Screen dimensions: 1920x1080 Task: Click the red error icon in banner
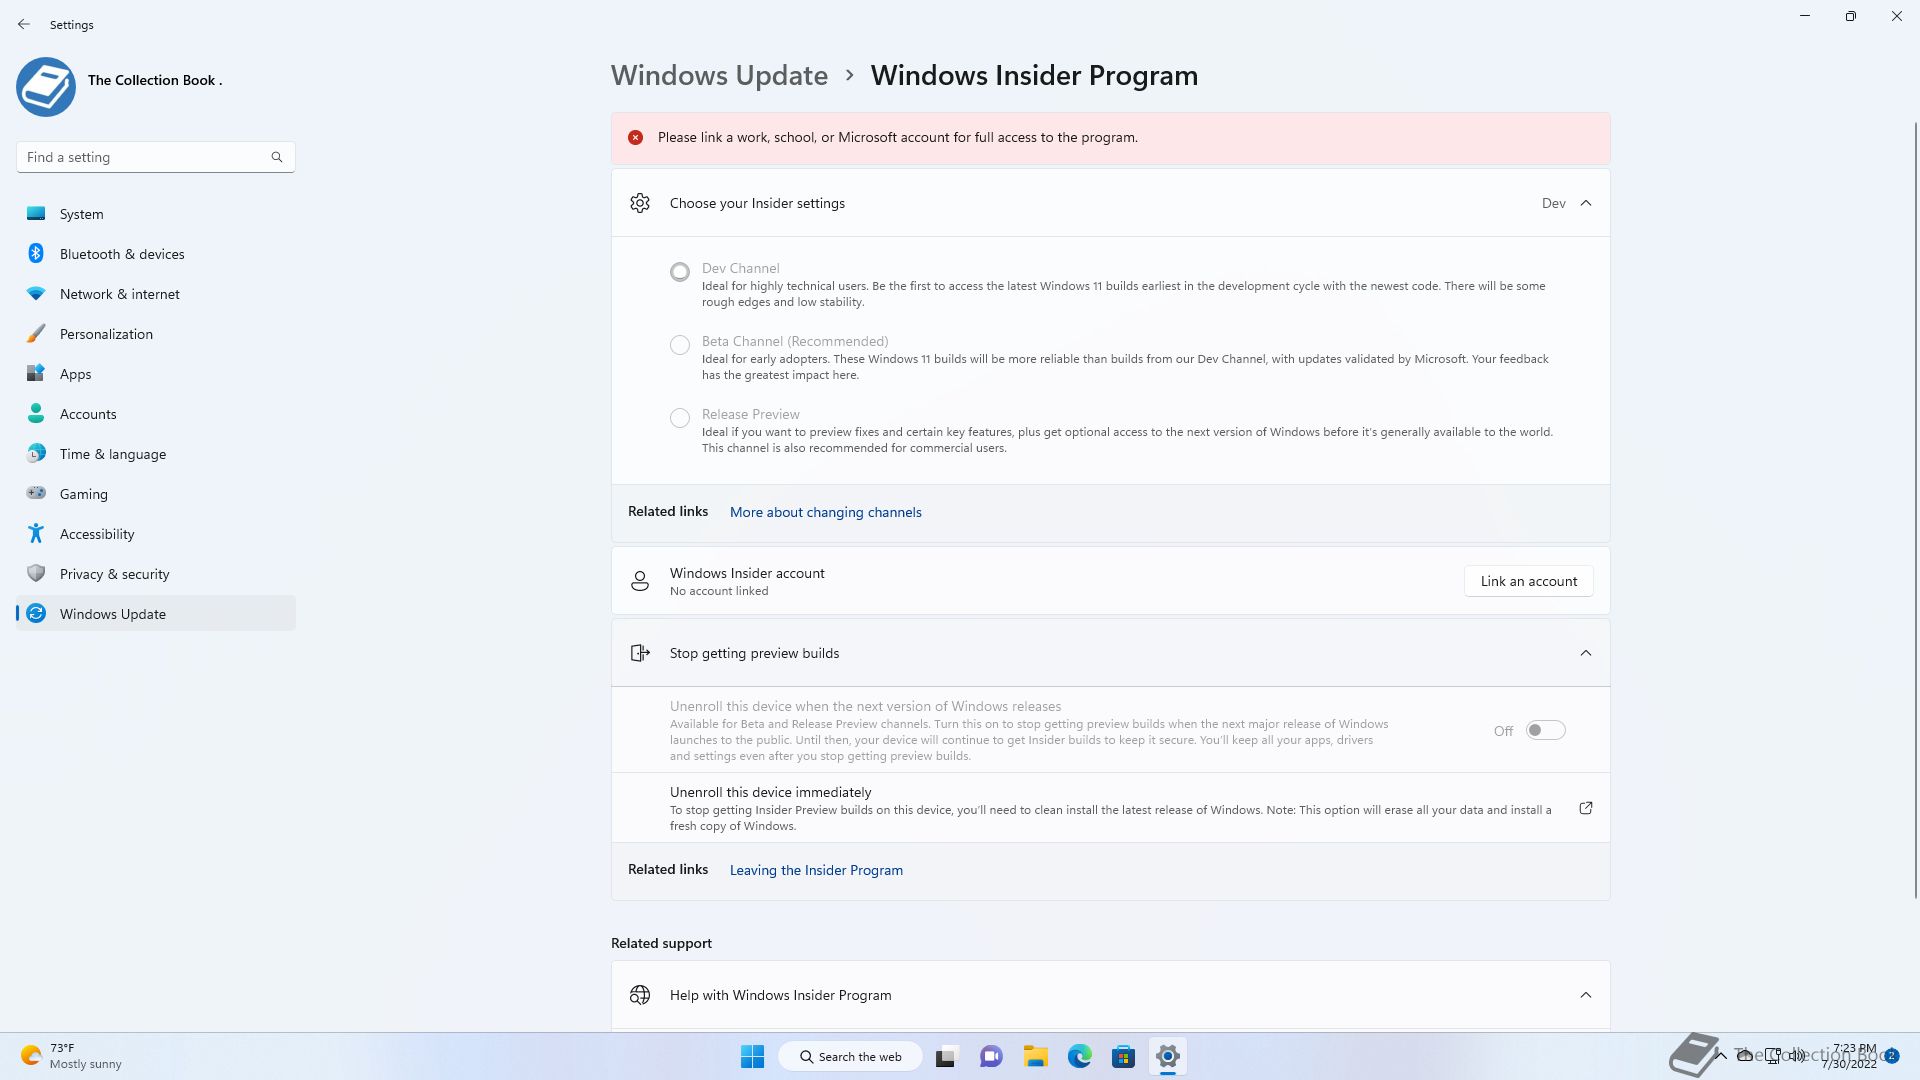click(635, 137)
